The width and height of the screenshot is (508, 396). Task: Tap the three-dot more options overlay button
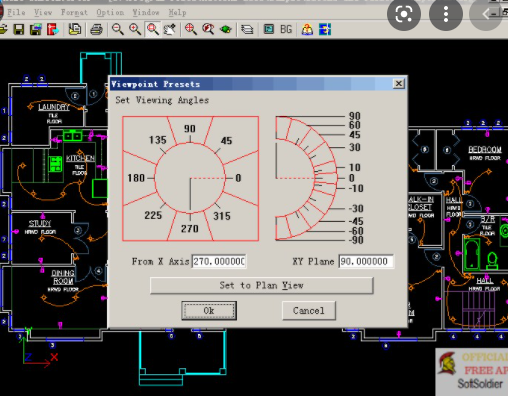[x=446, y=14]
